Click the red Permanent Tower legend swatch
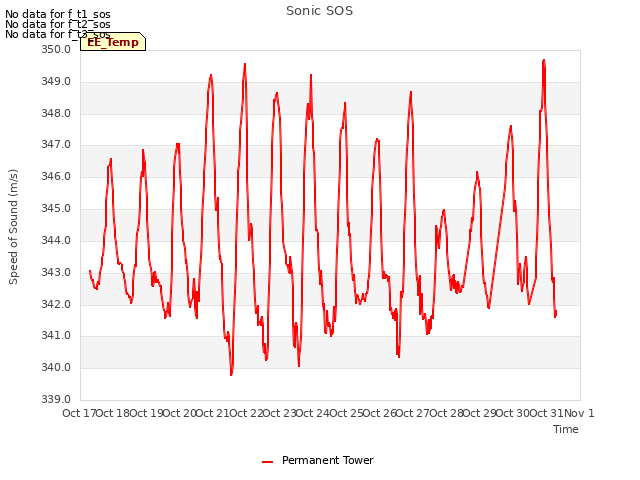This screenshot has width=640, height=480. (267, 462)
